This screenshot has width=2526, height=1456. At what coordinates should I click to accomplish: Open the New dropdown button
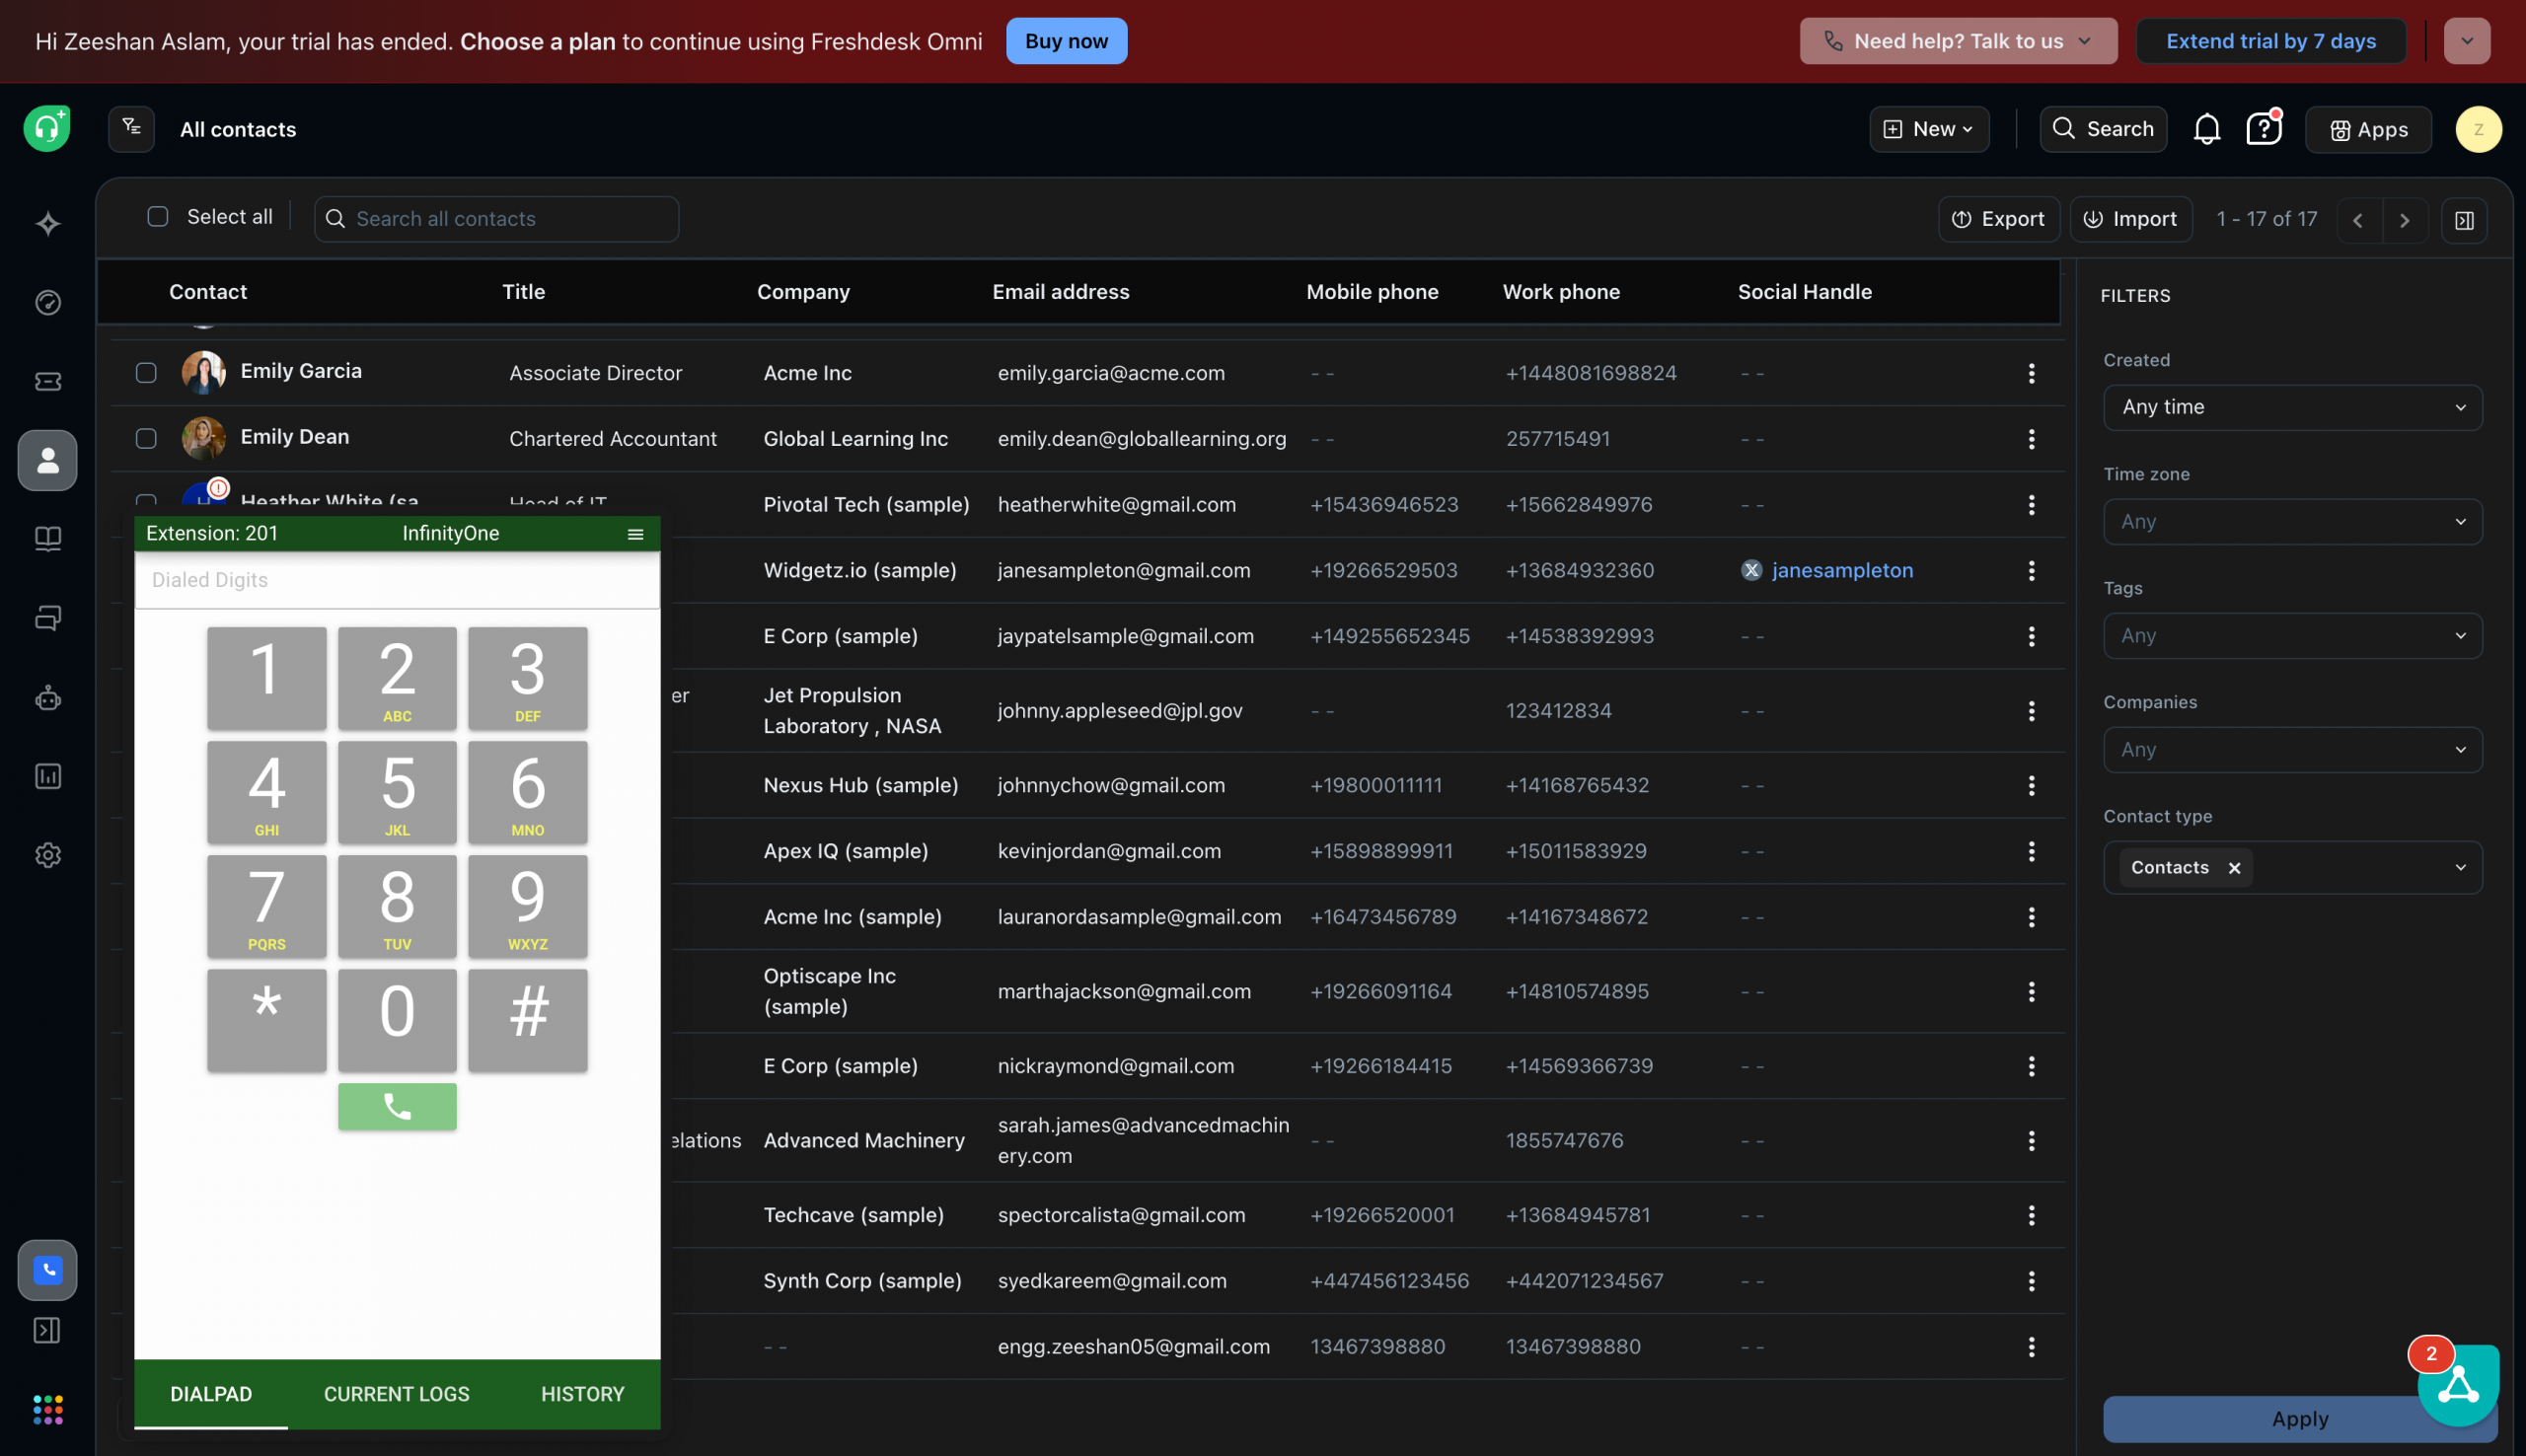coord(1928,129)
